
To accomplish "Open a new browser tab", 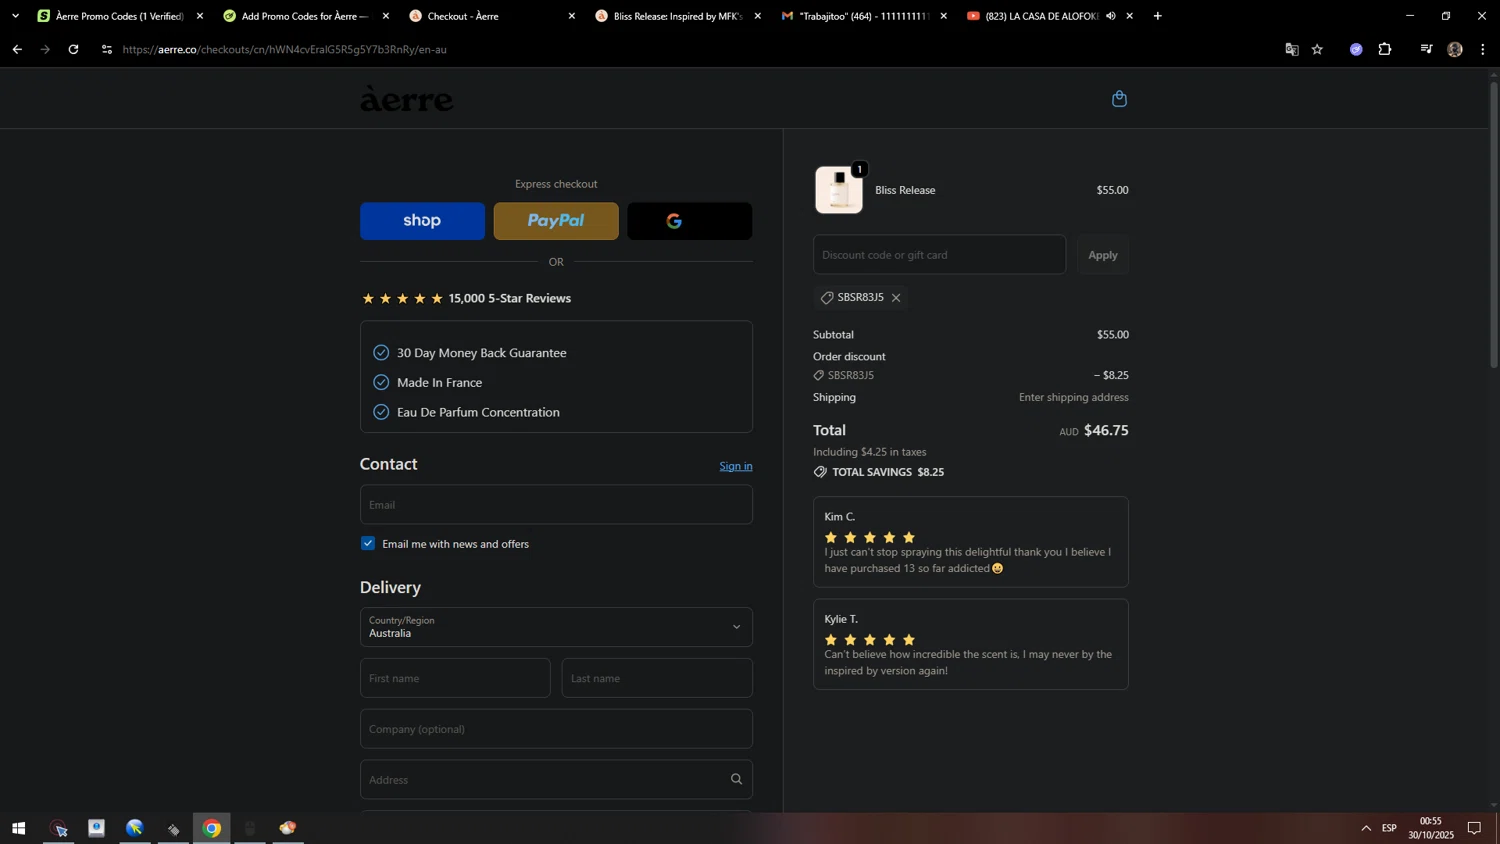I will click(x=1157, y=16).
